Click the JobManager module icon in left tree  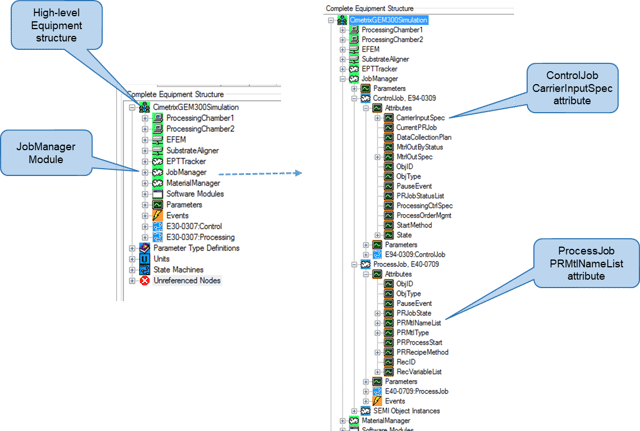tap(158, 172)
